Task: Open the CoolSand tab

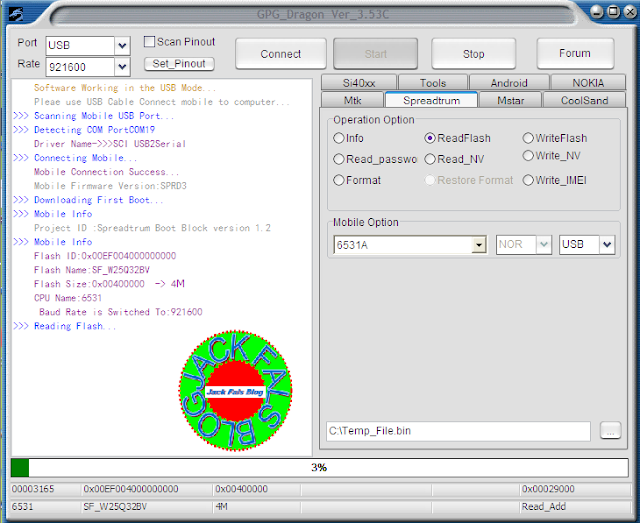Action: tap(584, 100)
